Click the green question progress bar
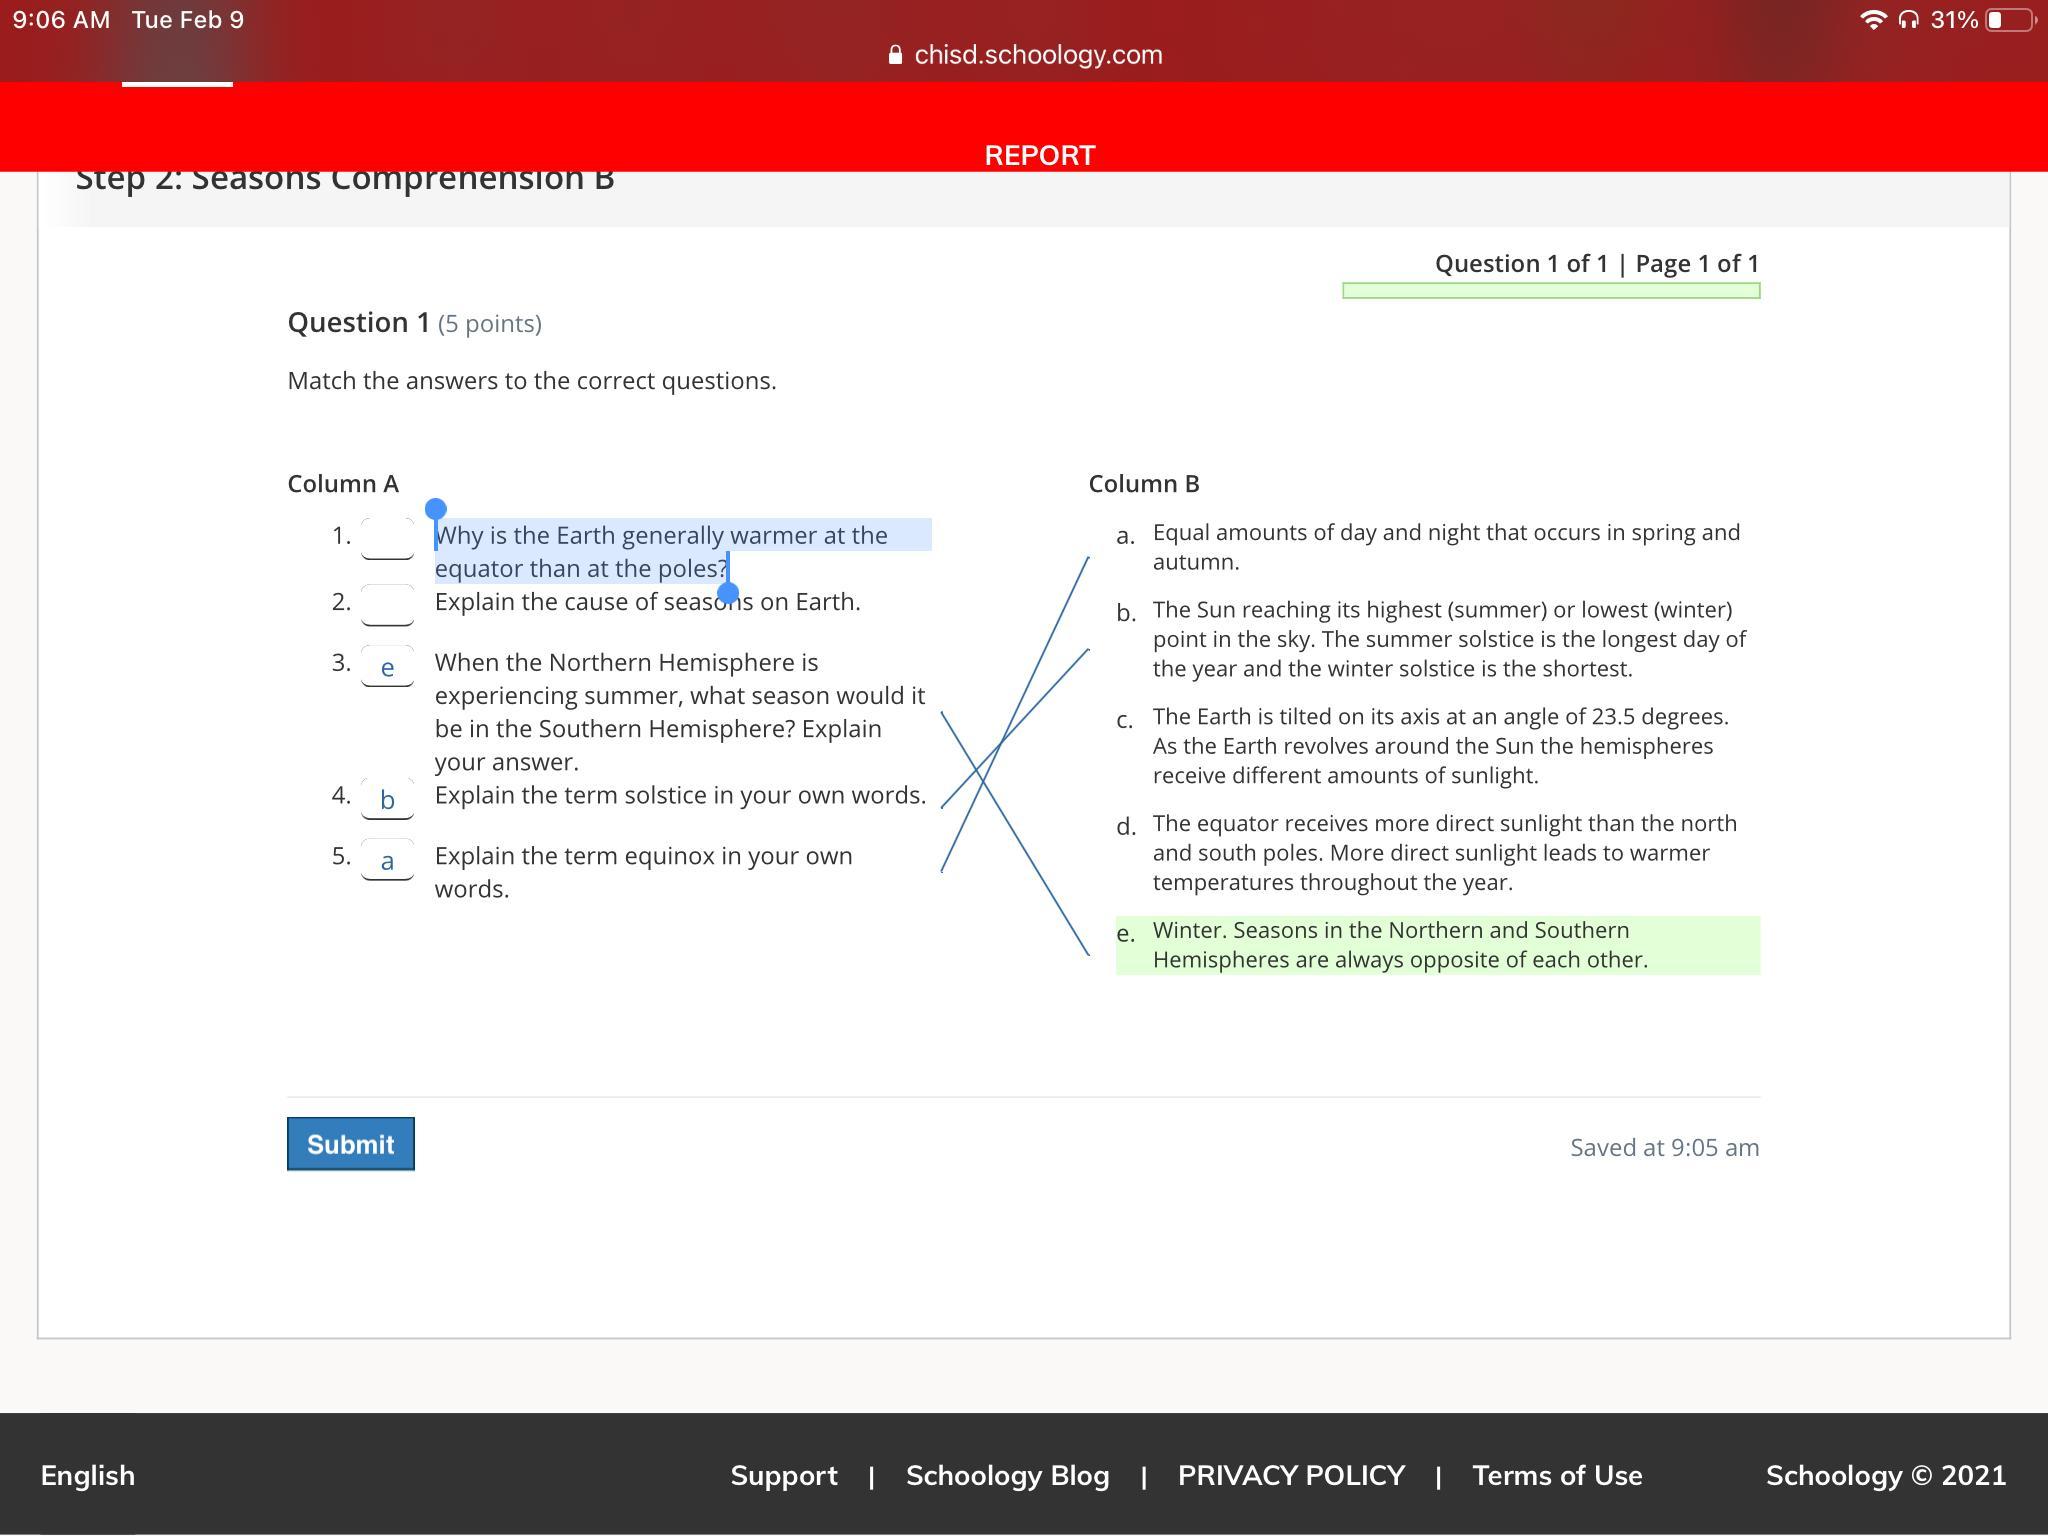 [x=1550, y=291]
